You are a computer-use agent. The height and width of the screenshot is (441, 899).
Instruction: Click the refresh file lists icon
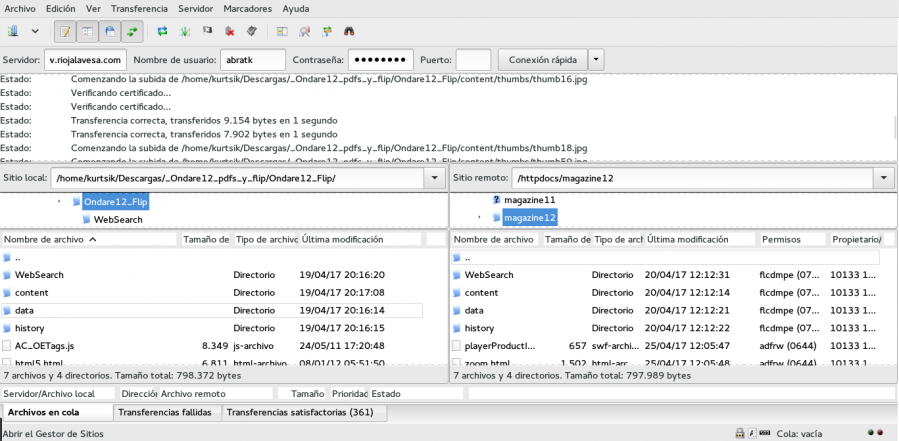coord(163,32)
